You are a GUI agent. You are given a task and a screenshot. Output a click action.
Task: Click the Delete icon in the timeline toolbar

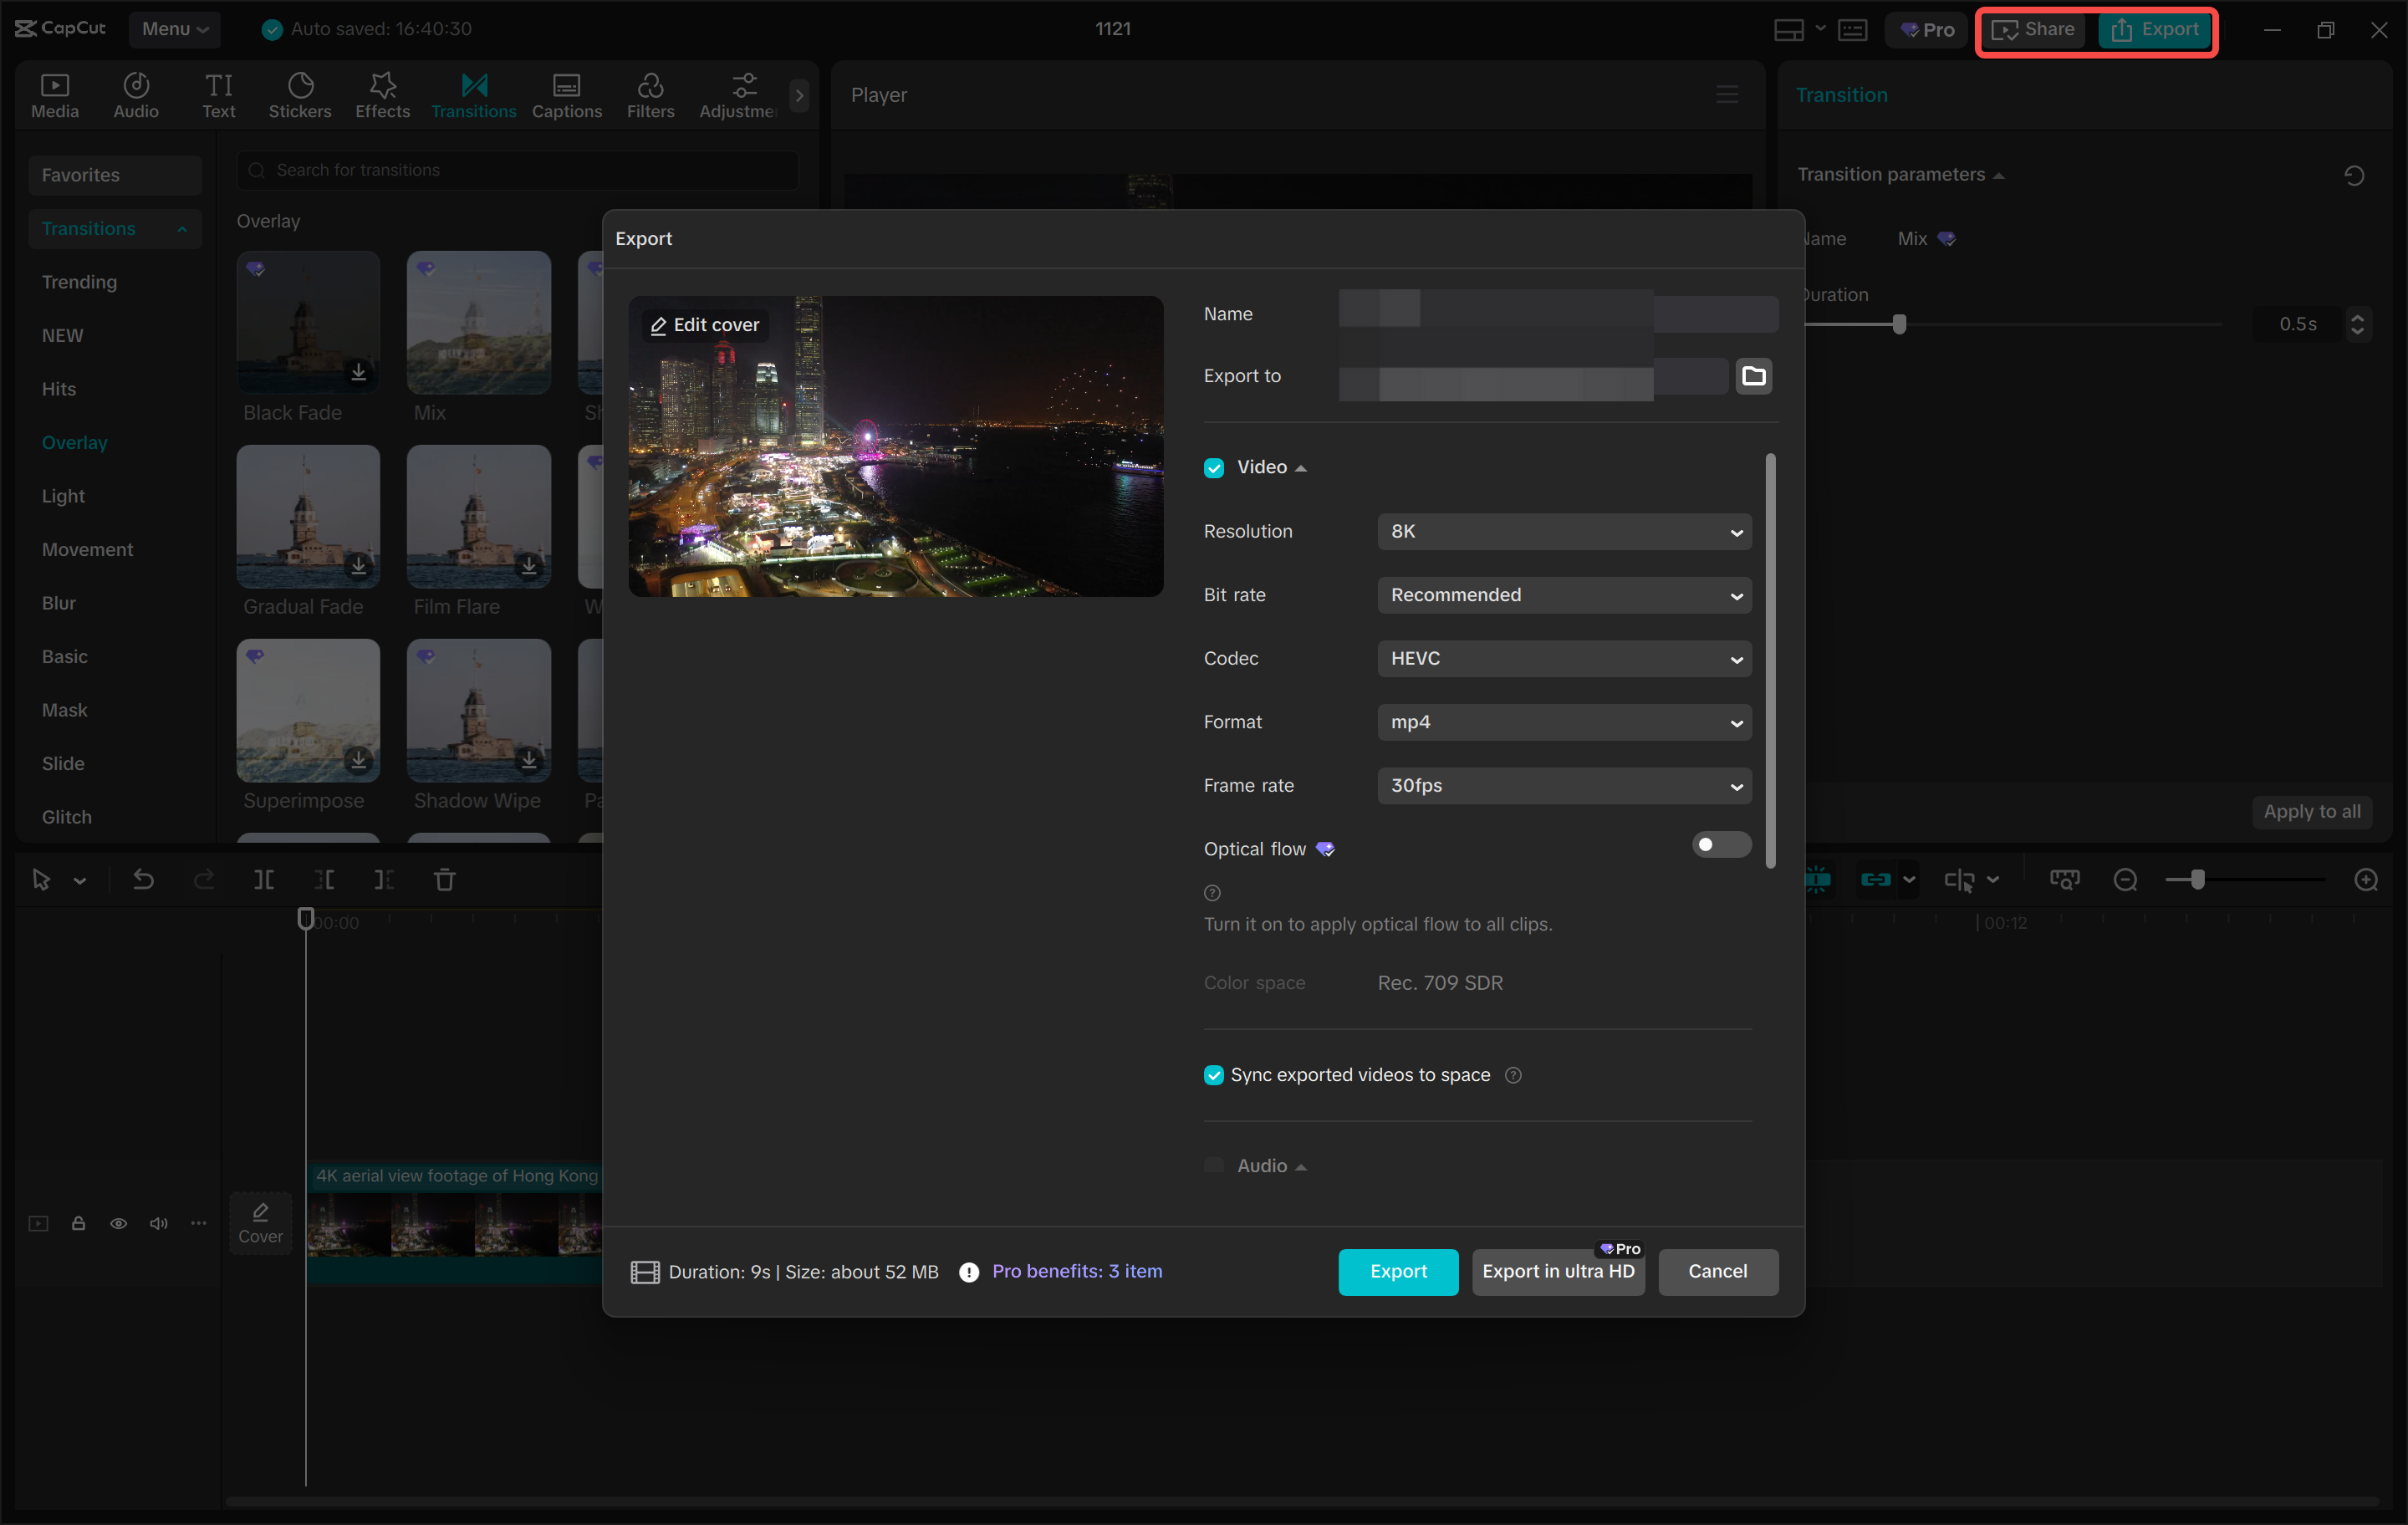click(x=445, y=879)
